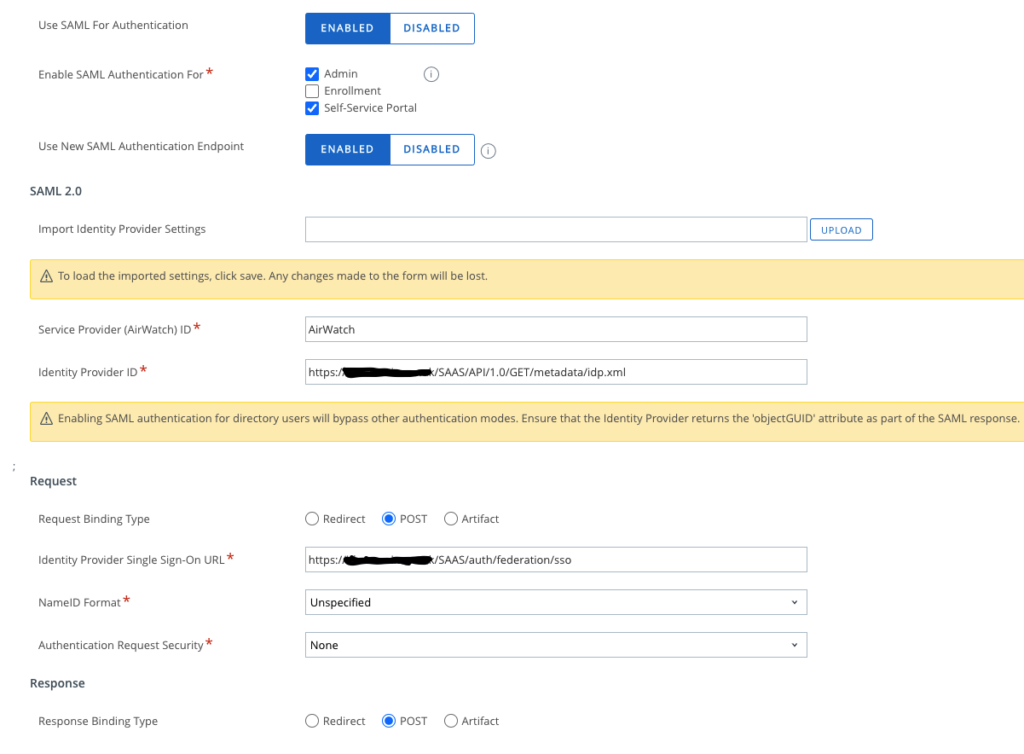Click the UPLOAD button
The height and width of the screenshot is (754, 1024).
(841, 229)
